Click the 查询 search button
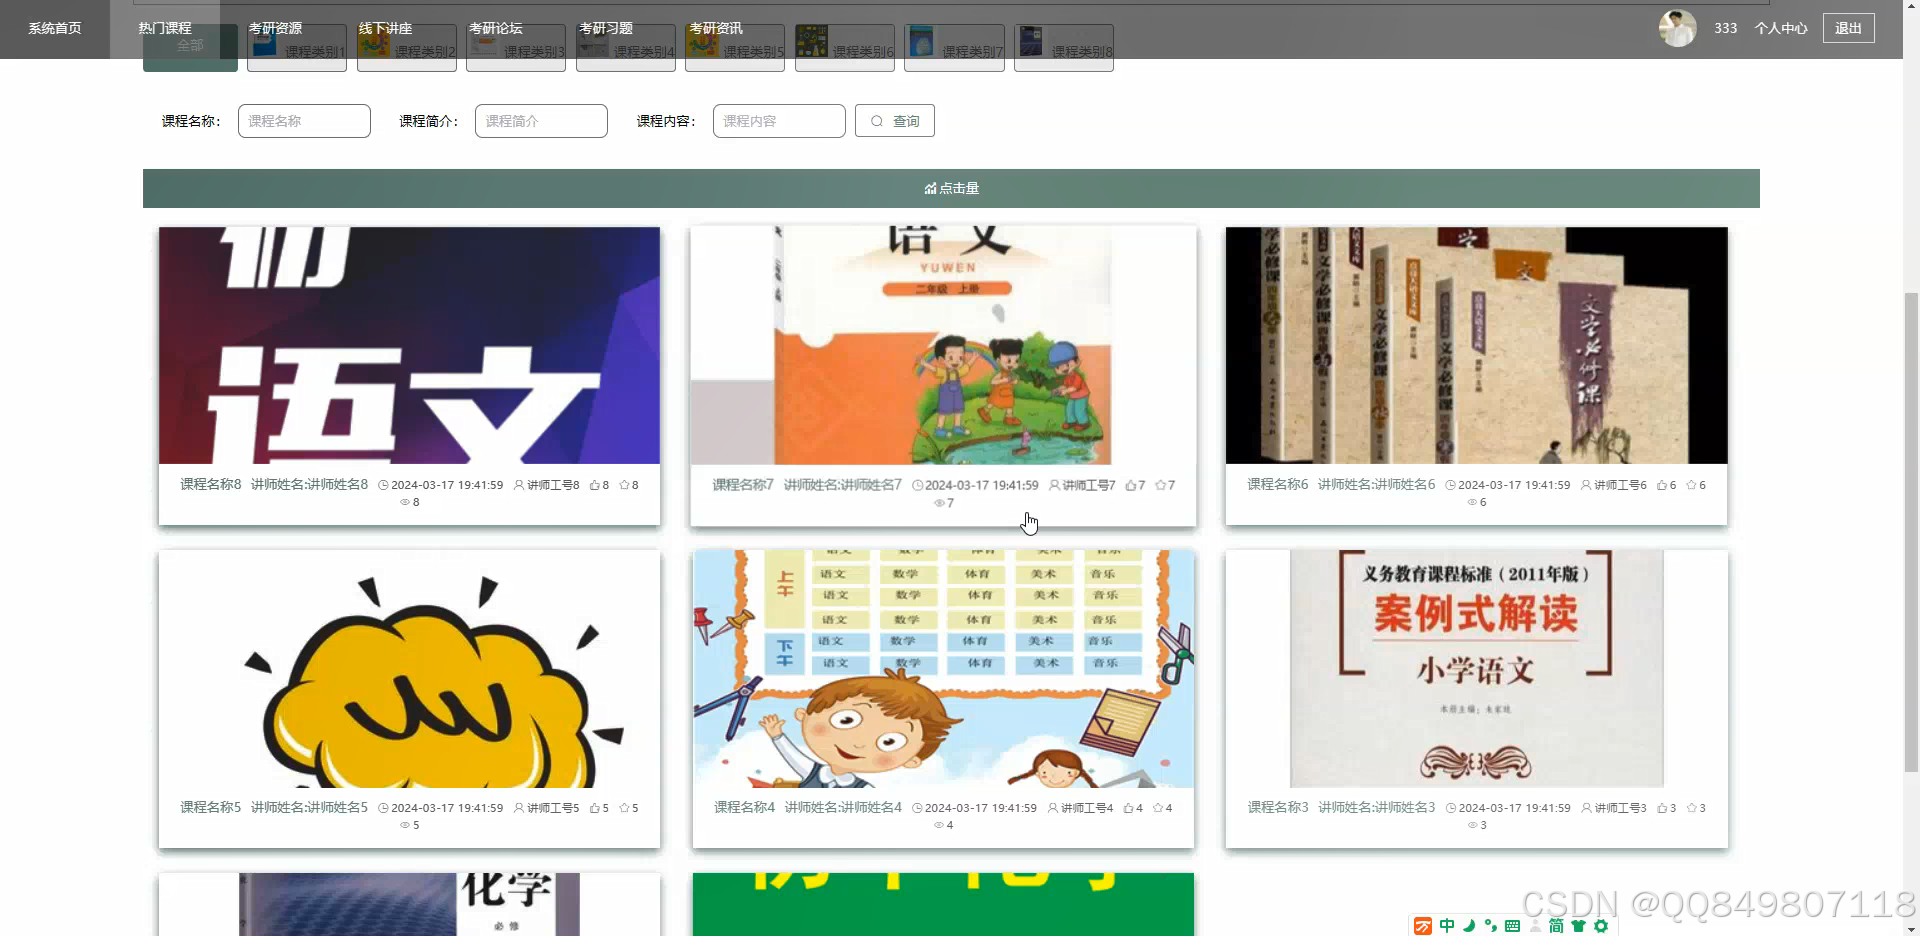 [x=895, y=121]
